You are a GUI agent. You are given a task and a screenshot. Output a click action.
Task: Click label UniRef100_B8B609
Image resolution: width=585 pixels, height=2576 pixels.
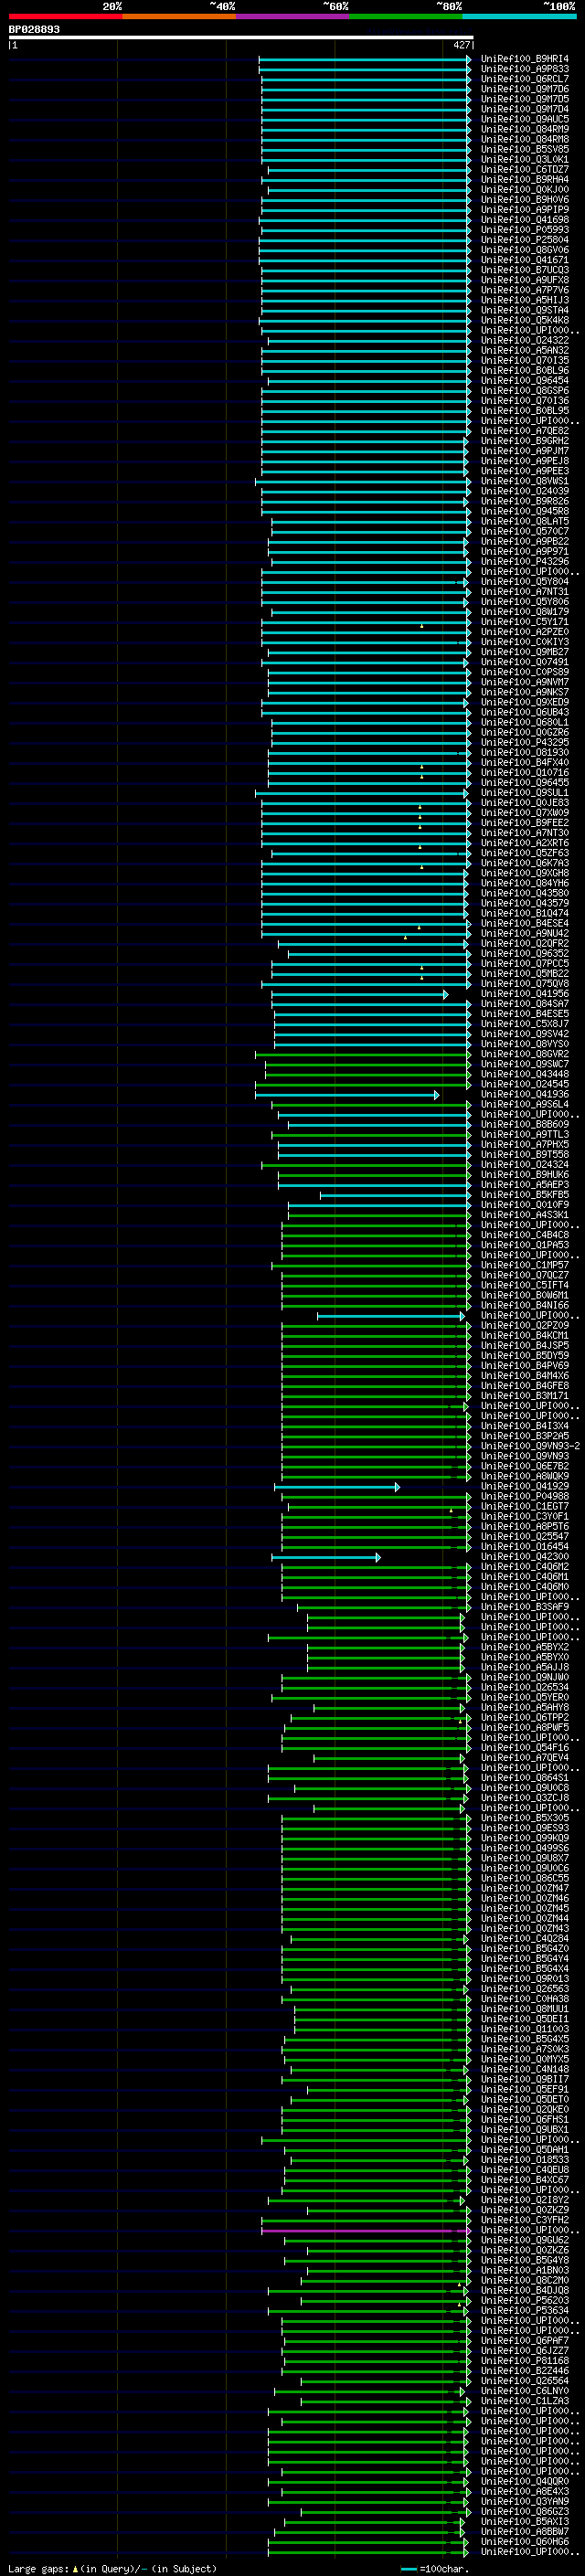[x=524, y=1125]
